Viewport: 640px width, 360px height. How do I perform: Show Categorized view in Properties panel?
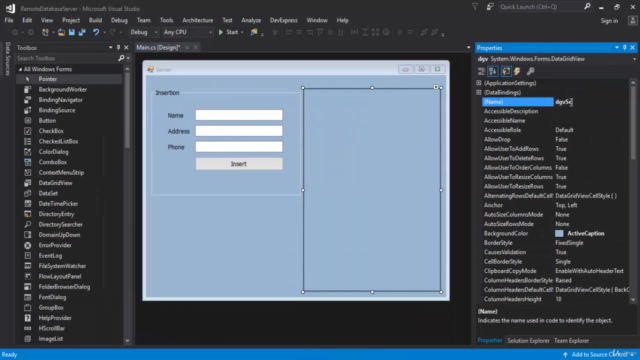(482, 71)
